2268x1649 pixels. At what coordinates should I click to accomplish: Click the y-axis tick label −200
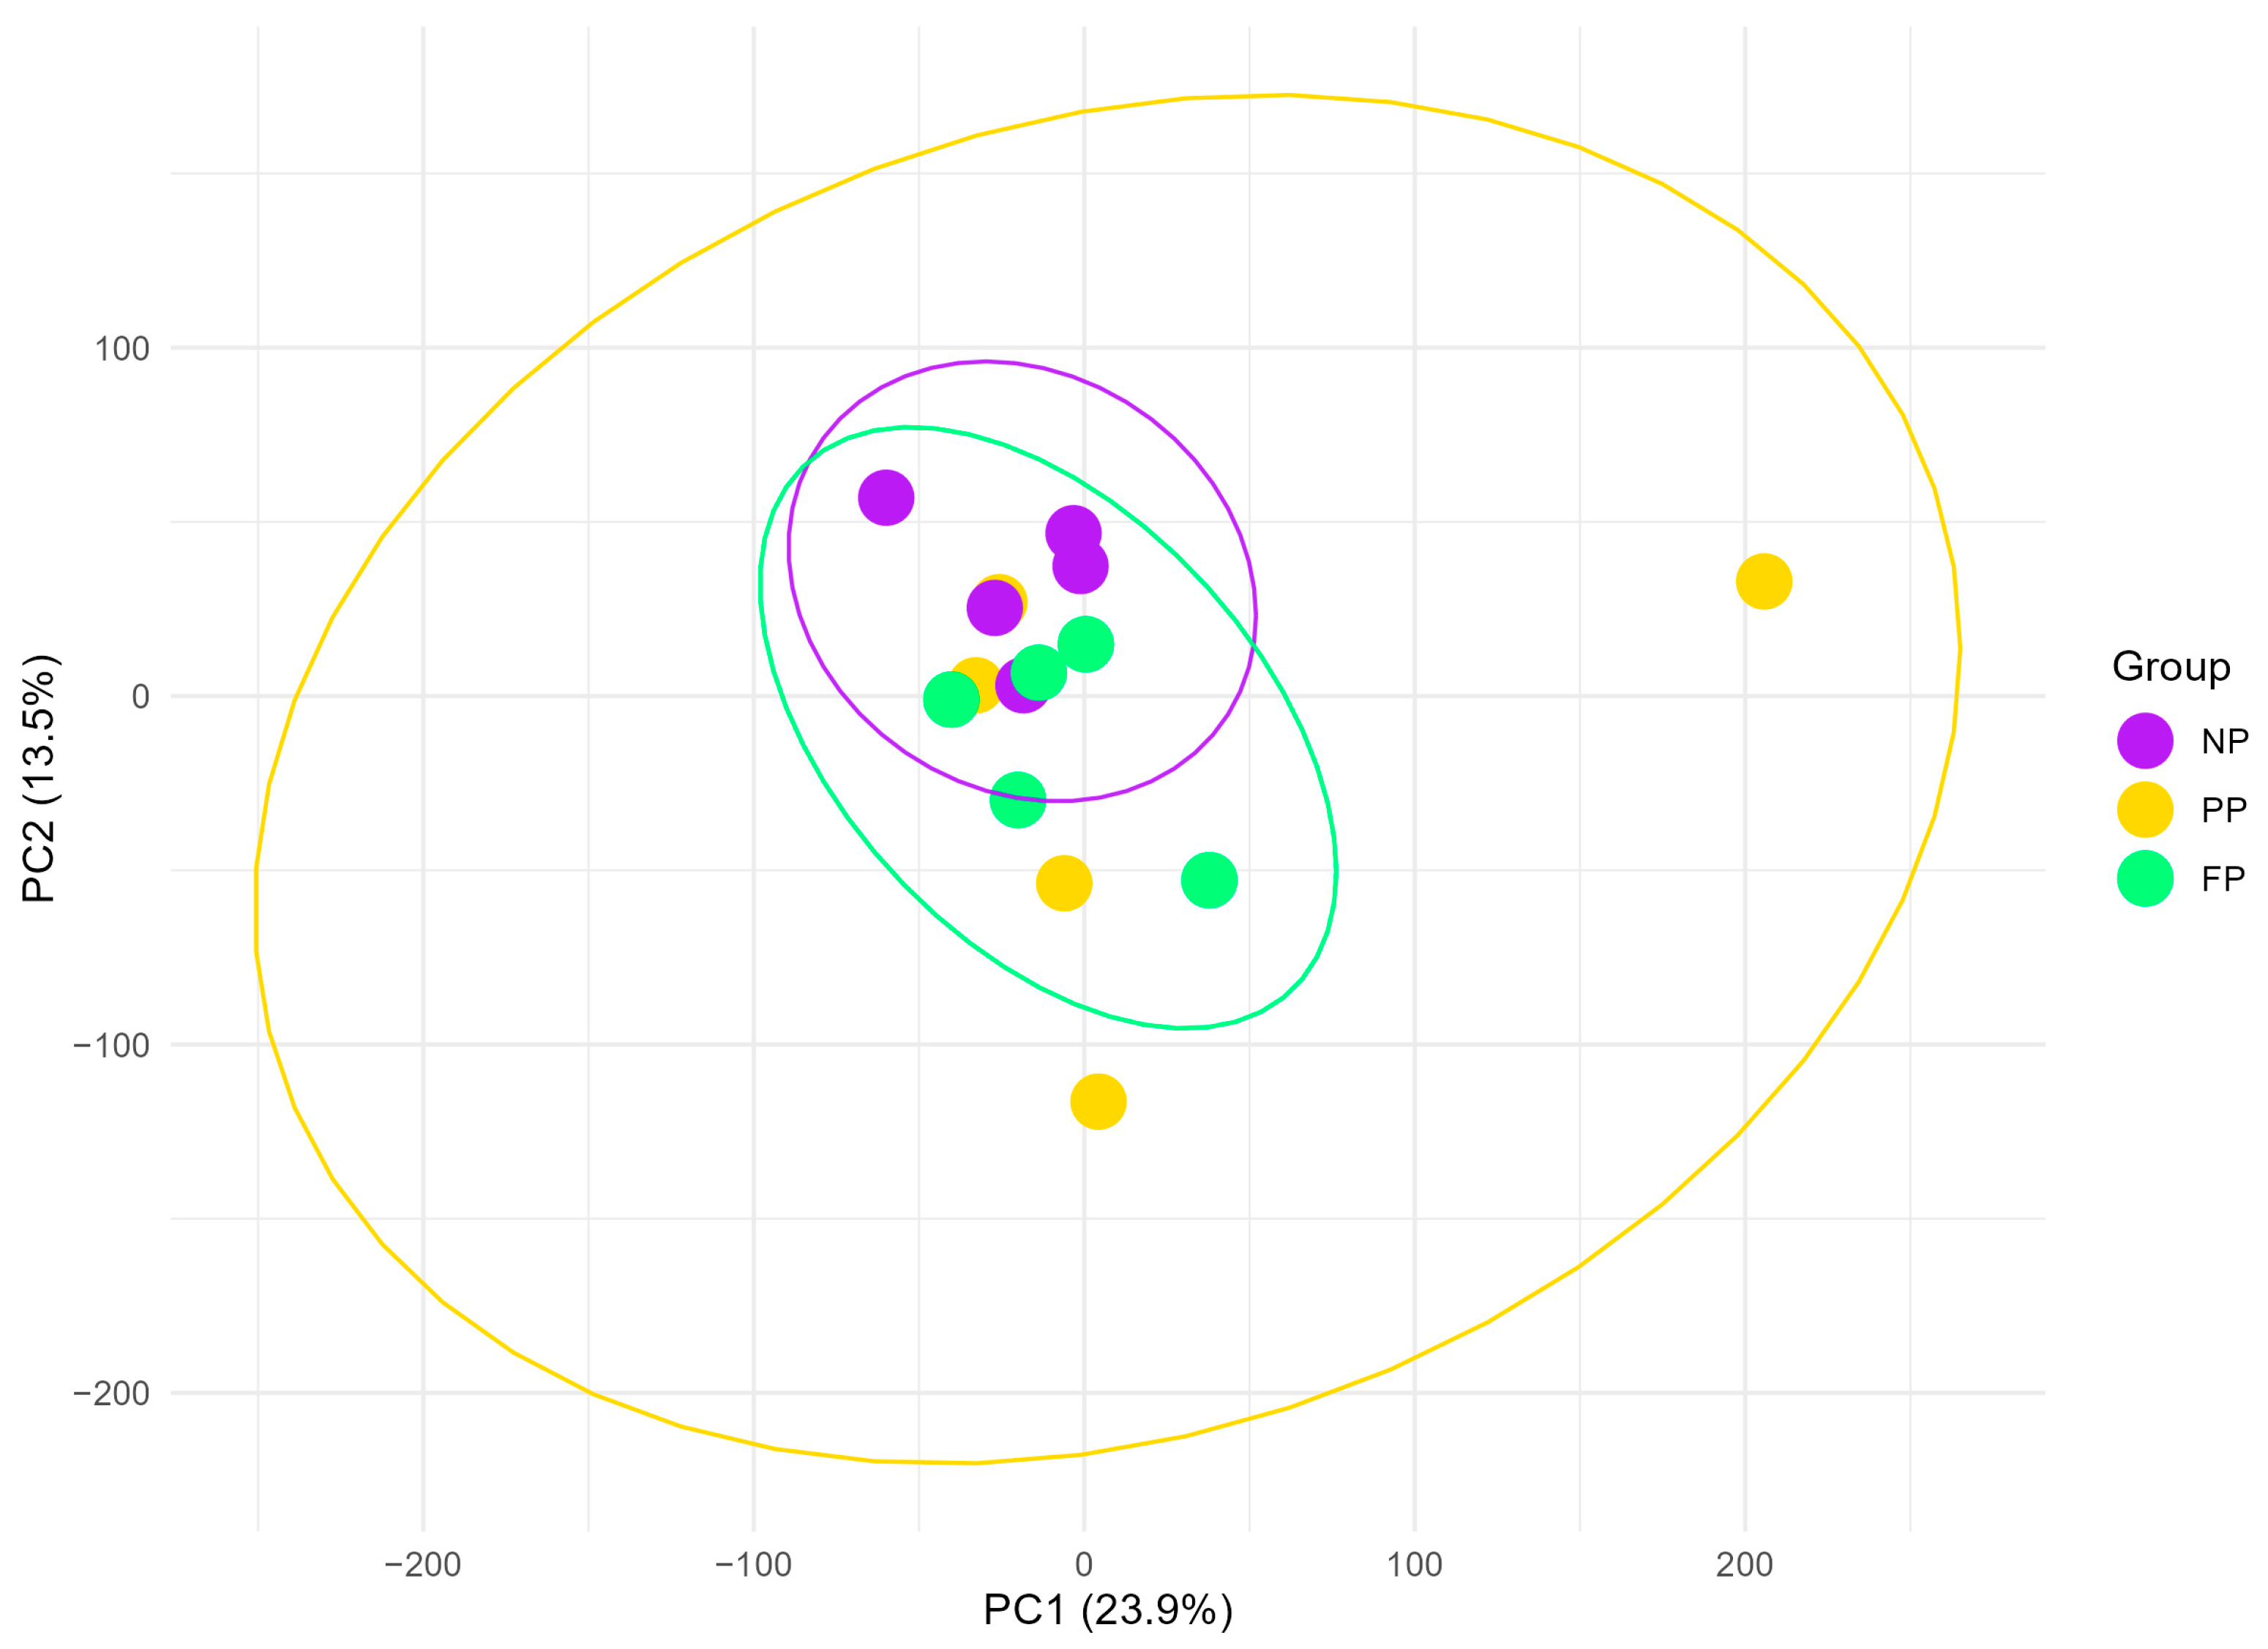coord(112,1393)
